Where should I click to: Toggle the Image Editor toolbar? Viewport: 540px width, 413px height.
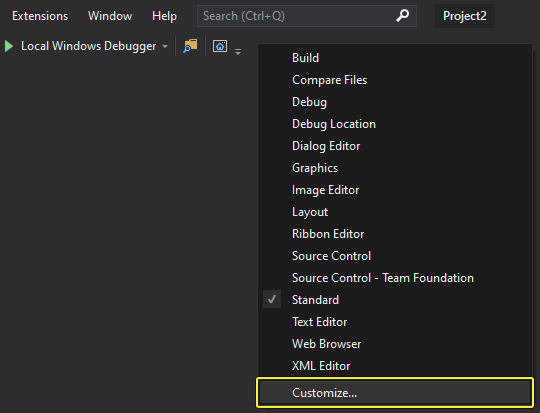coord(395,190)
